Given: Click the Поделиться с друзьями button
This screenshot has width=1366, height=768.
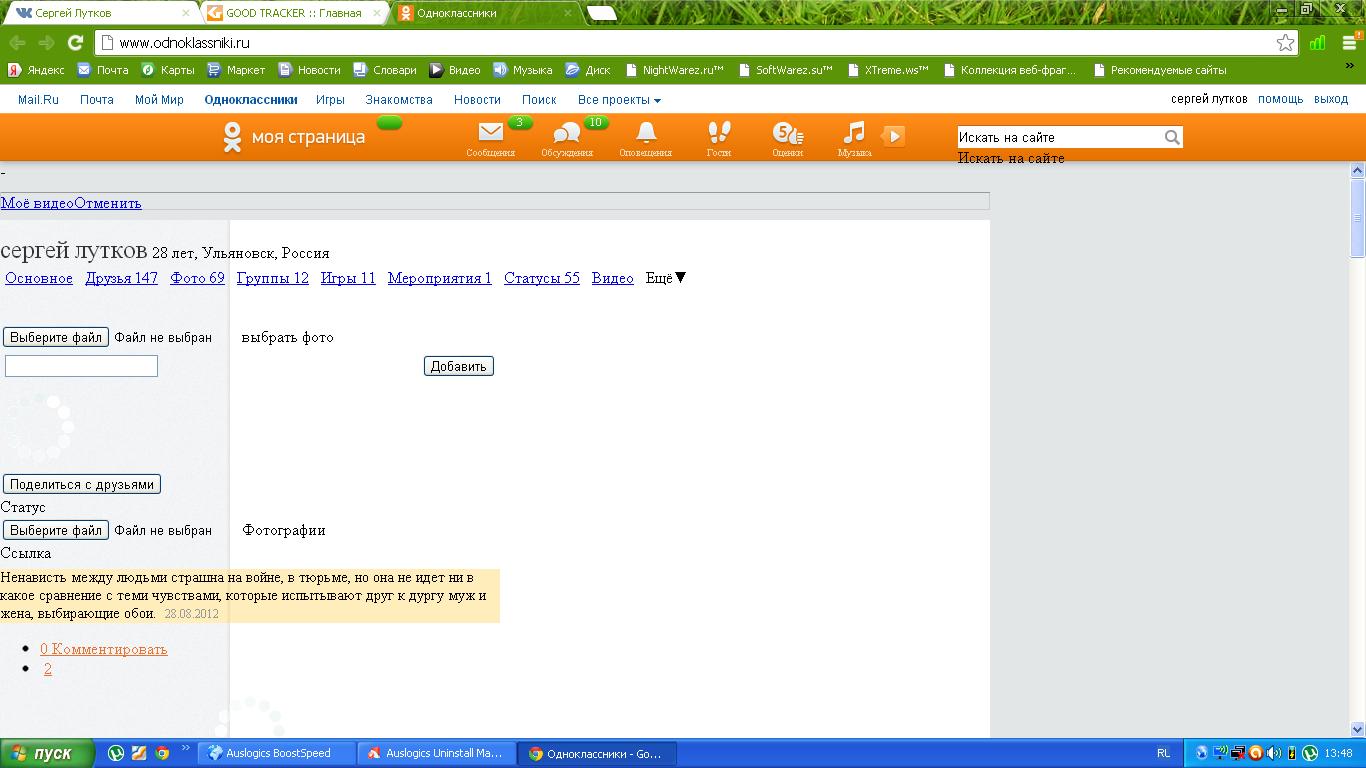Looking at the screenshot, I should tap(82, 484).
